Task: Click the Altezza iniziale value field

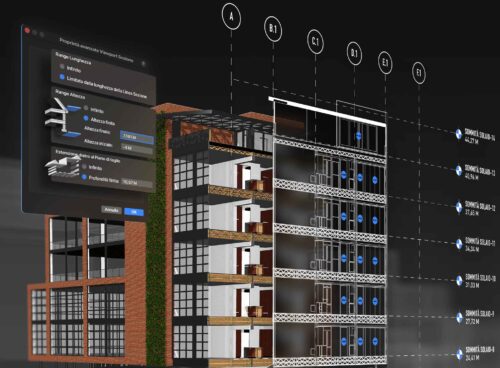Action: tap(137, 148)
